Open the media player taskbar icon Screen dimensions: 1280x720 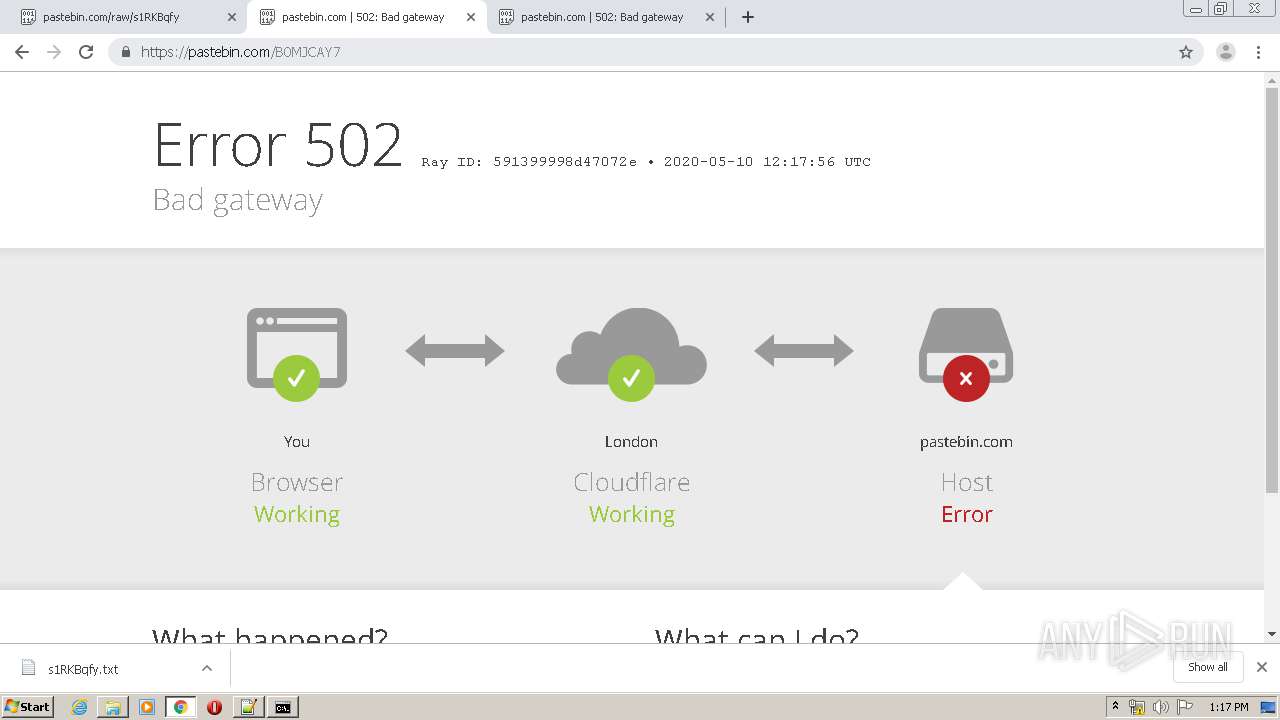(147, 707)
